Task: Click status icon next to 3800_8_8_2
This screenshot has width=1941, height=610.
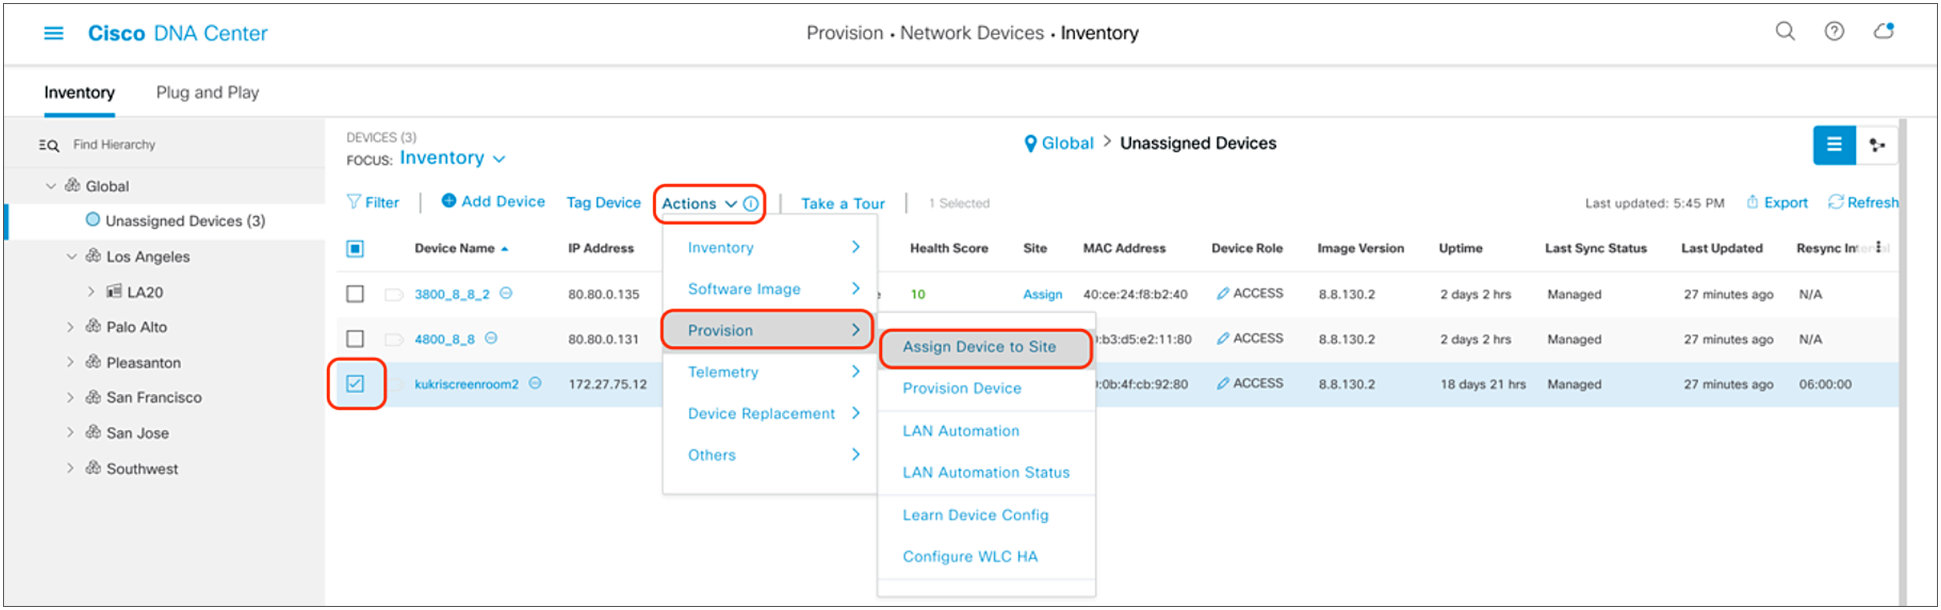Action: [506, 293]
